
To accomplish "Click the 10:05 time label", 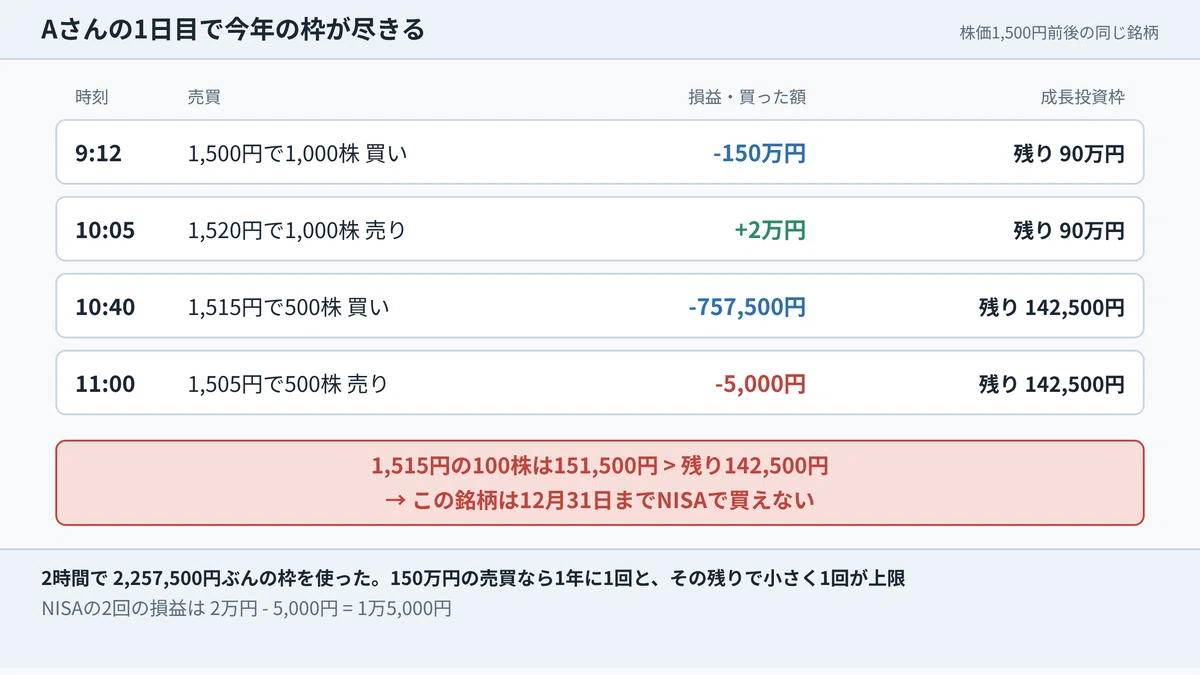I will [105, 231].
